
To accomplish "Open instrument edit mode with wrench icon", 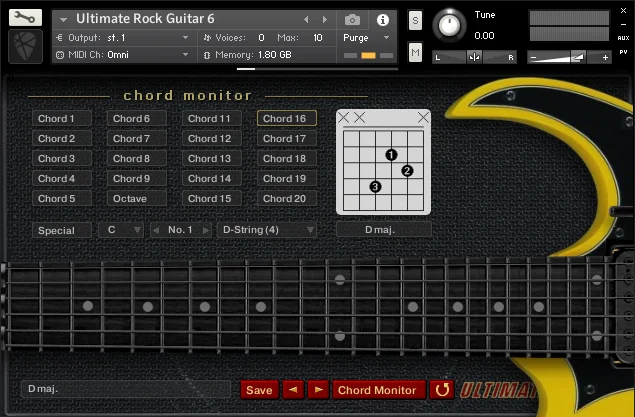I will click(x=25, y=18).
